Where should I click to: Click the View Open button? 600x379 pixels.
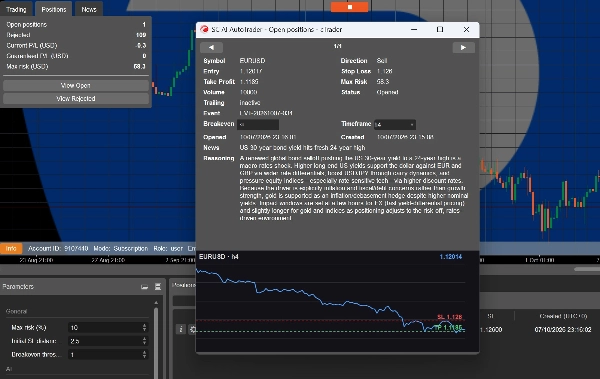click(76, 85)
